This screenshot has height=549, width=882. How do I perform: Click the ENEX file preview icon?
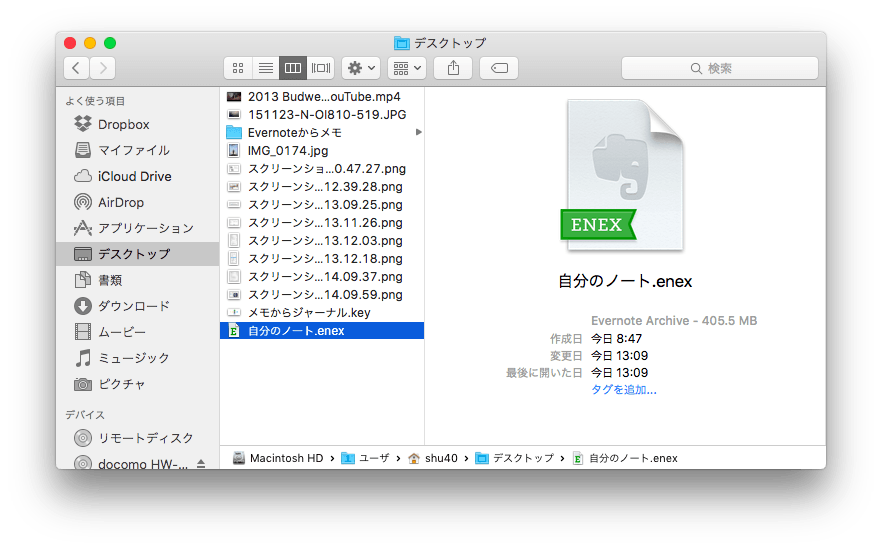(623, 176)
